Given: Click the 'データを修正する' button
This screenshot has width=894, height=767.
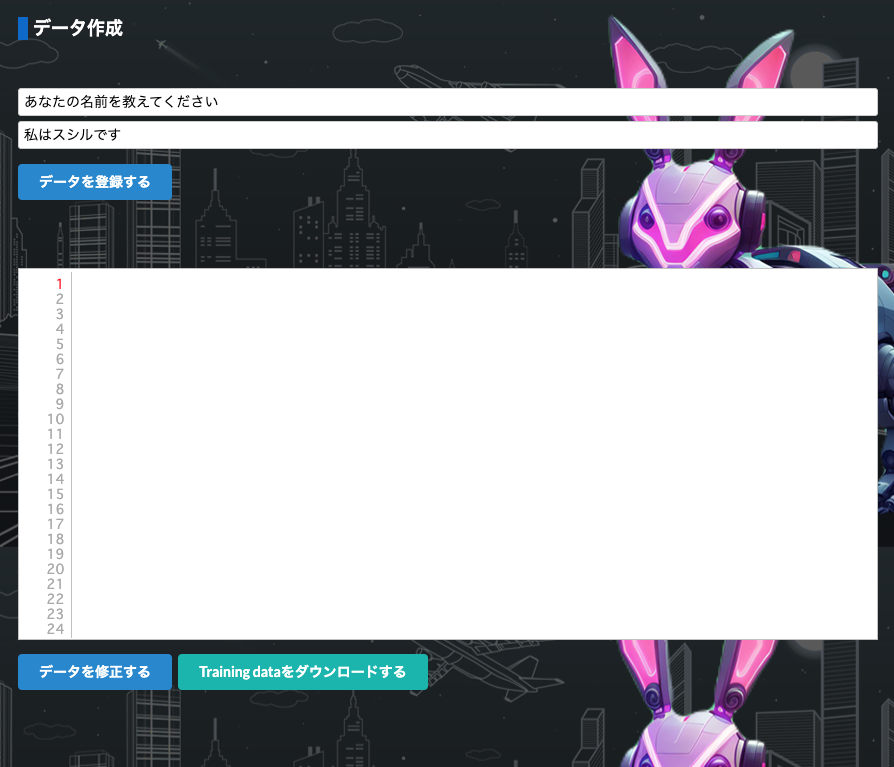Looking at the screenshot, I should 95,672.
